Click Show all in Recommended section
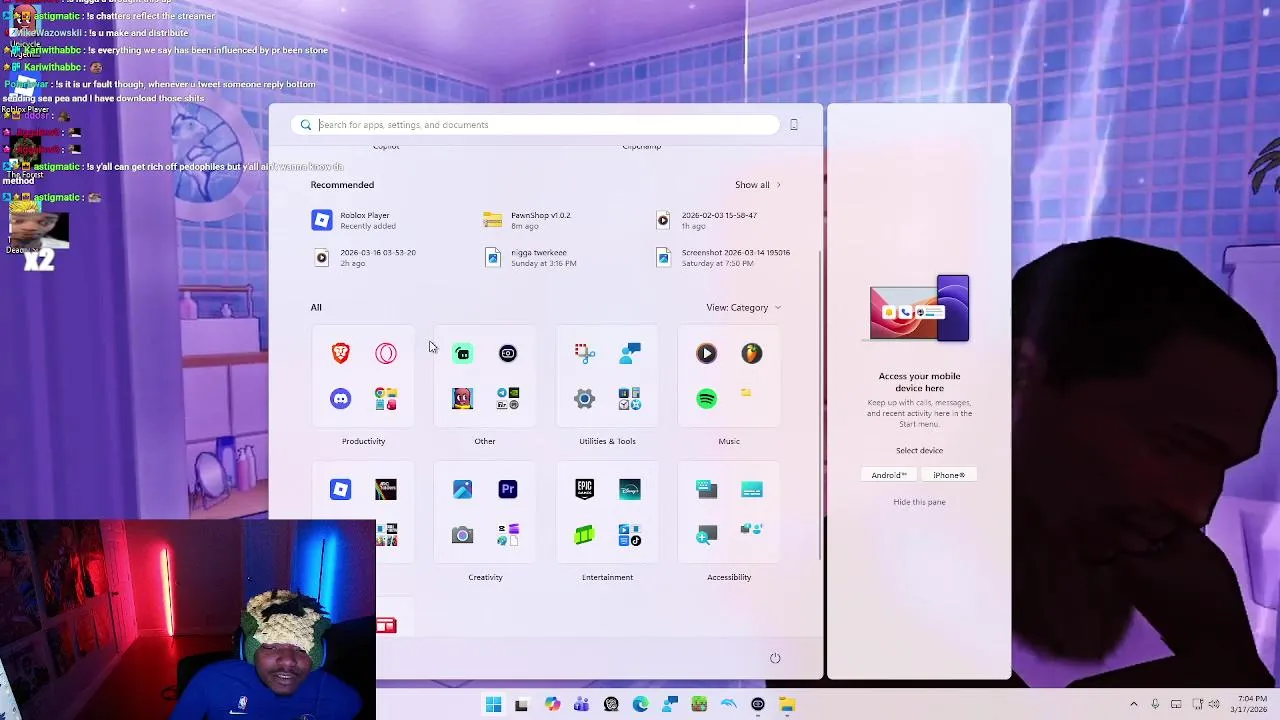This screenshot has width=1280, height=720. [x=757, y=185]
